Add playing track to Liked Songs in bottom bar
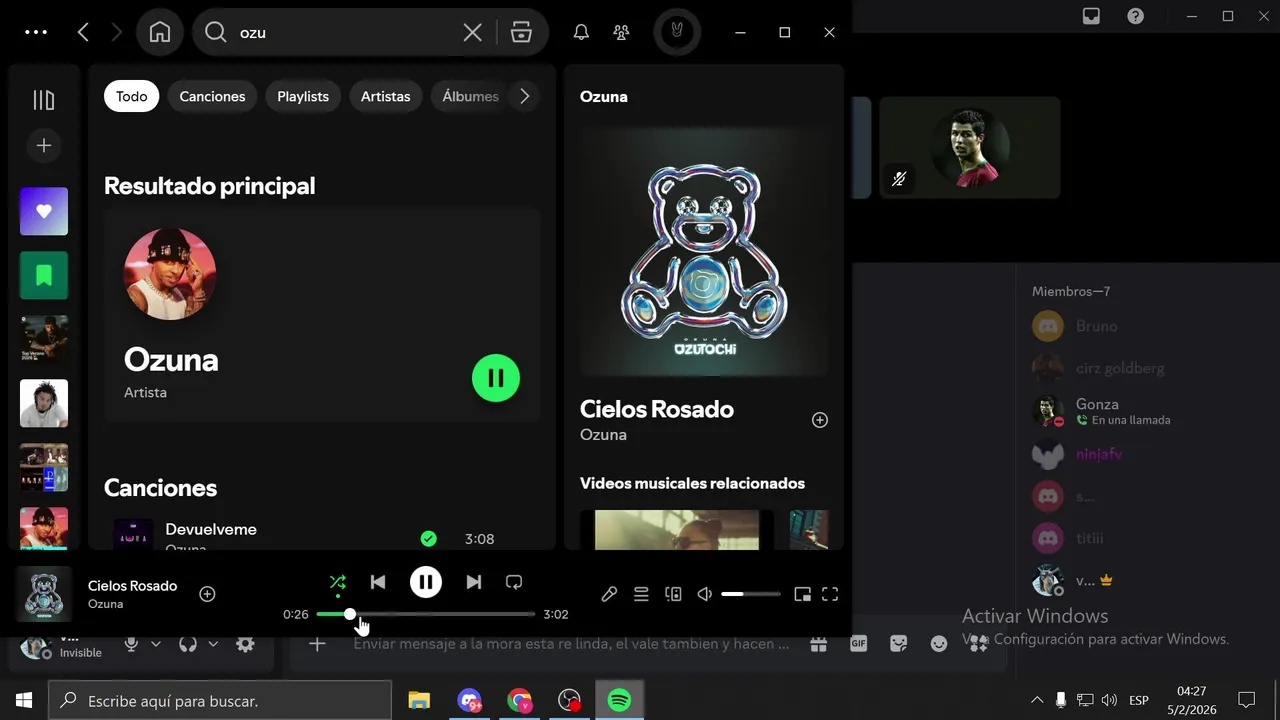The width and height of the screenshot is (1280, 720). pyautogui.click(x=207, y=594)
